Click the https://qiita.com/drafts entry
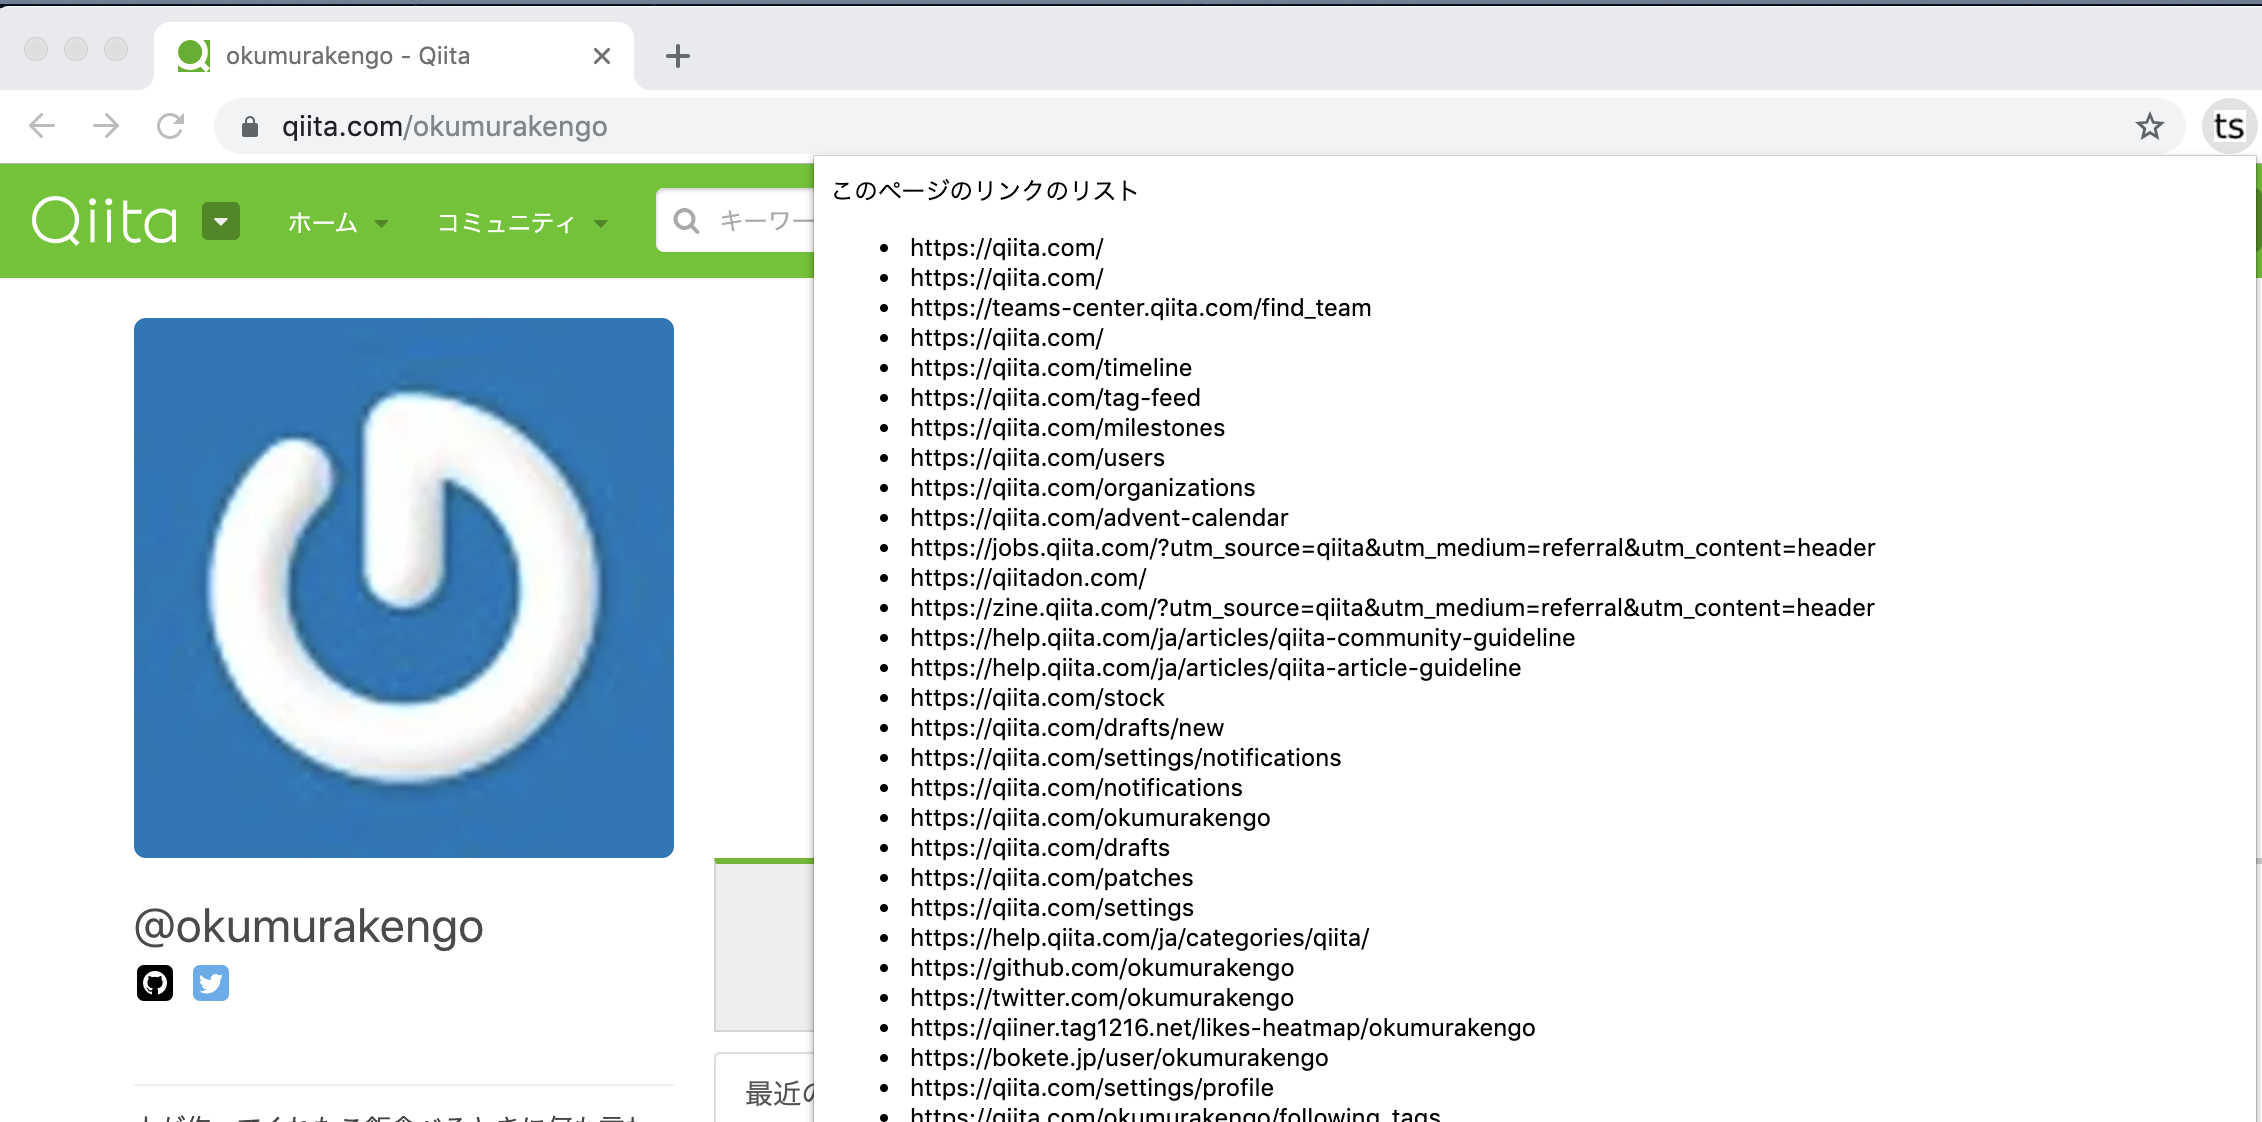The height and width of the screenshot is (1122, 2262). pos(1040,848)
